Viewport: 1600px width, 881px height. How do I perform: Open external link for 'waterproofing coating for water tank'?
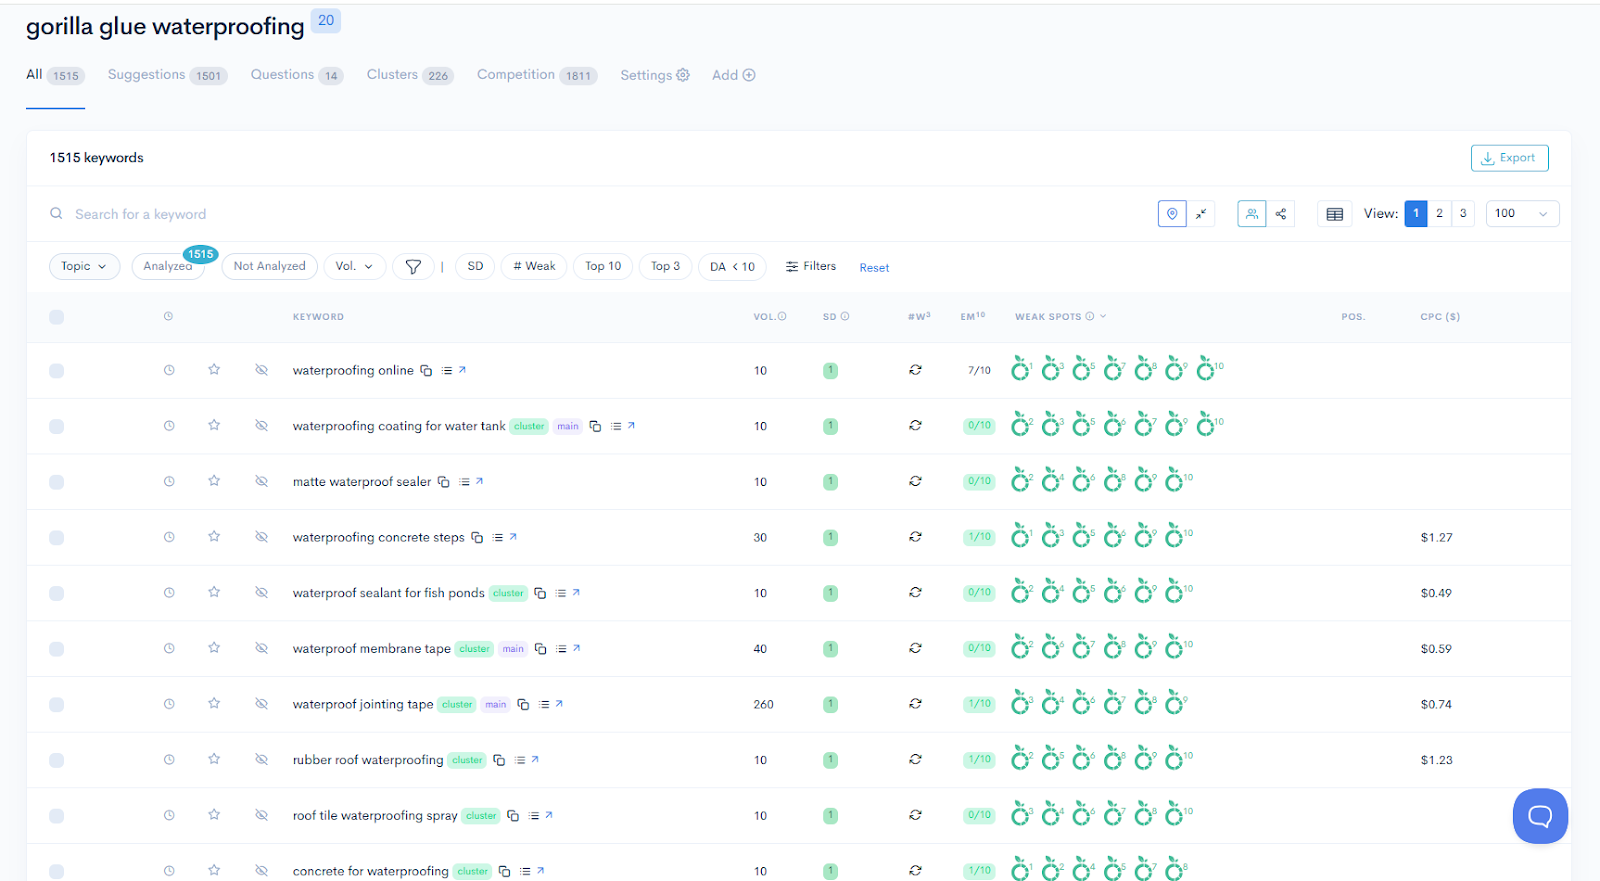631,426
